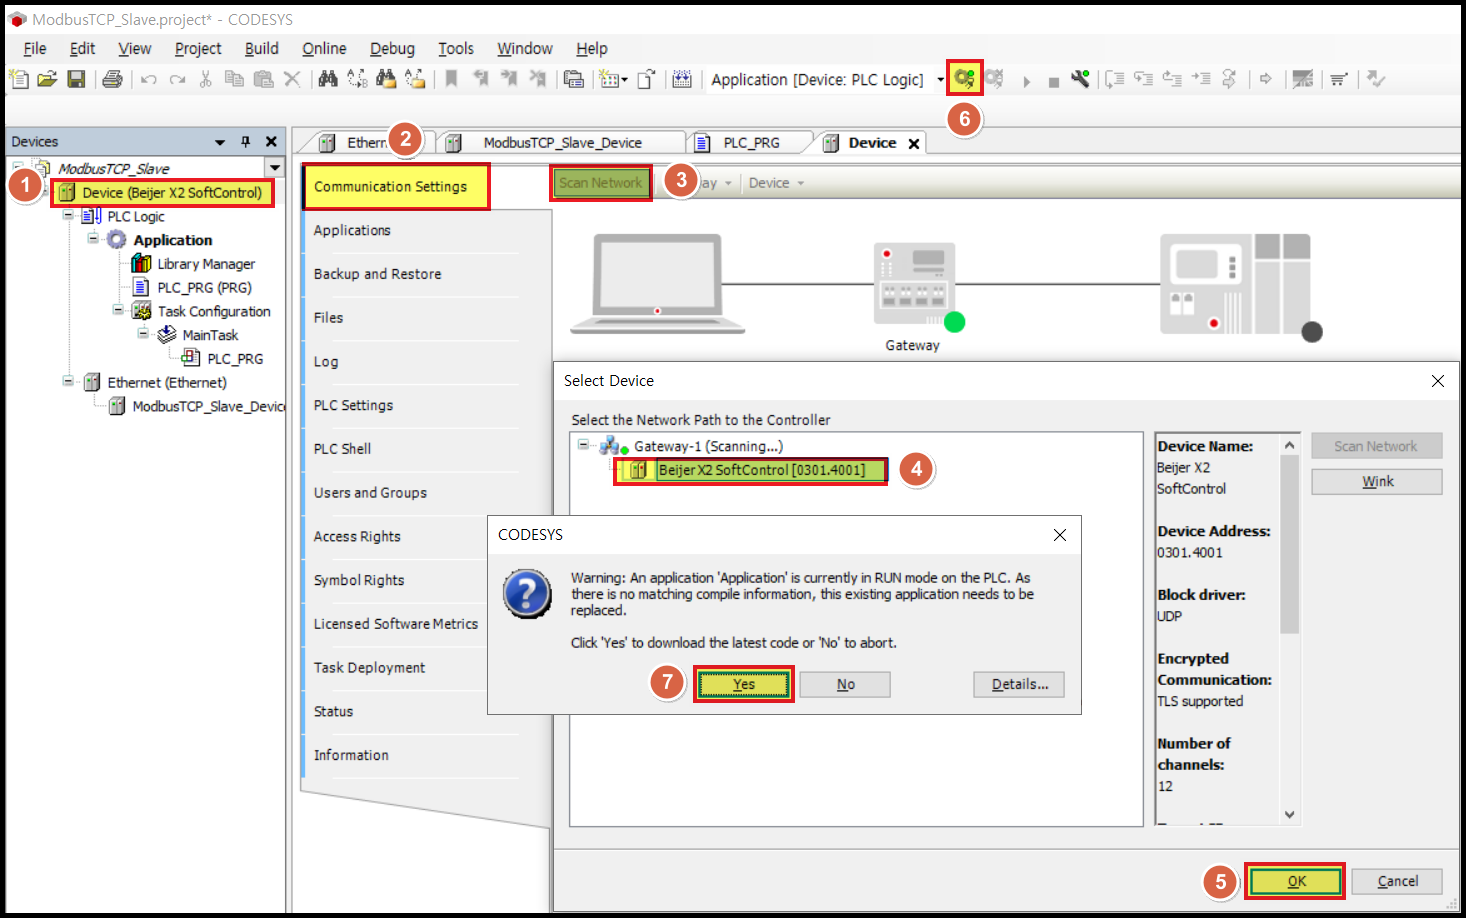This screenshot has width=1466, height=918.
Task: Click the Step Out debug icon
Action: tap(1172, 79)
